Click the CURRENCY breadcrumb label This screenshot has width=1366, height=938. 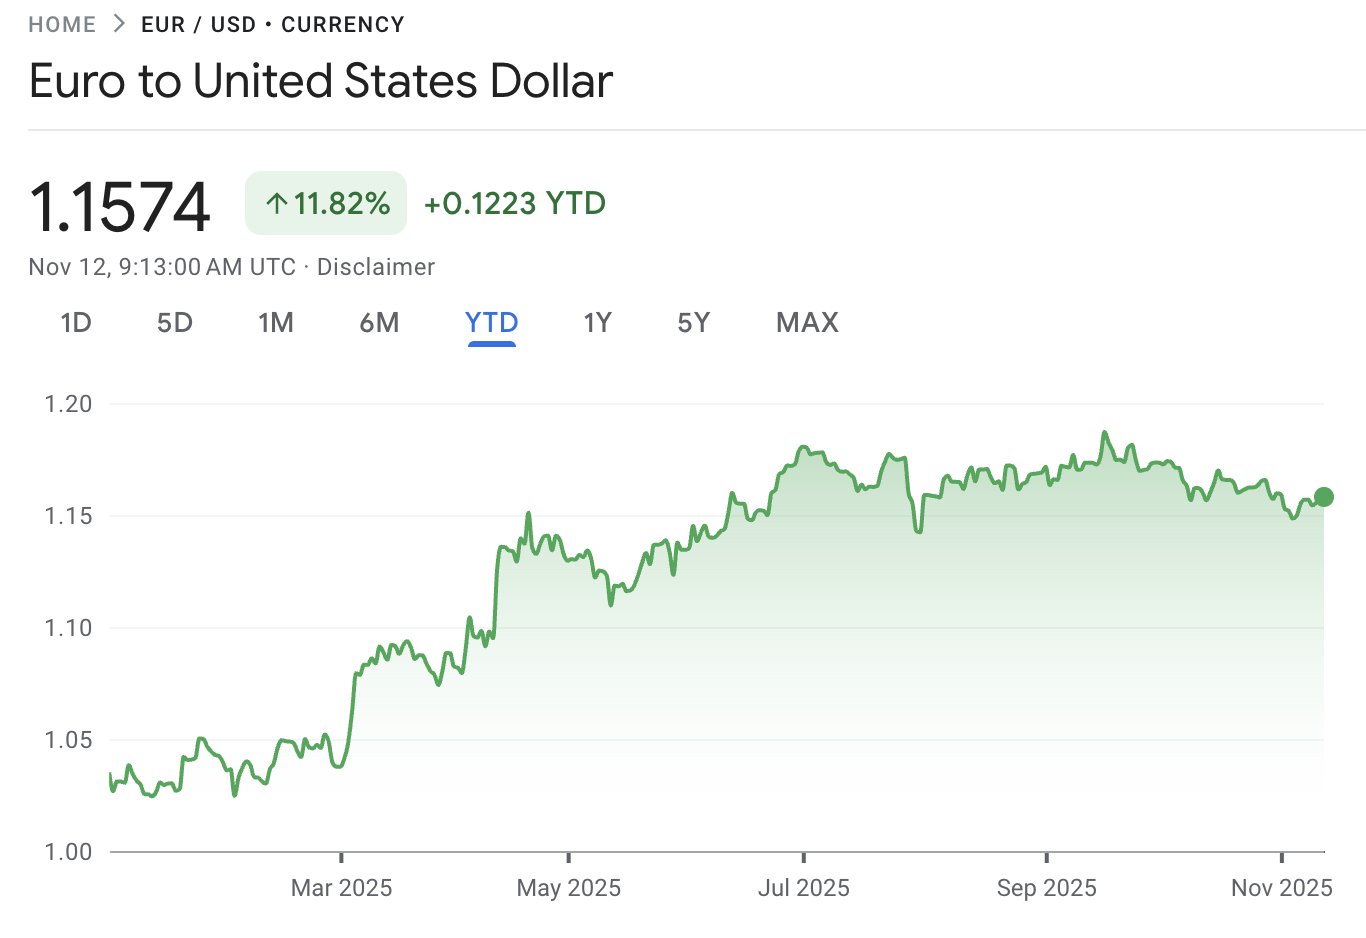tap(343, 25)
